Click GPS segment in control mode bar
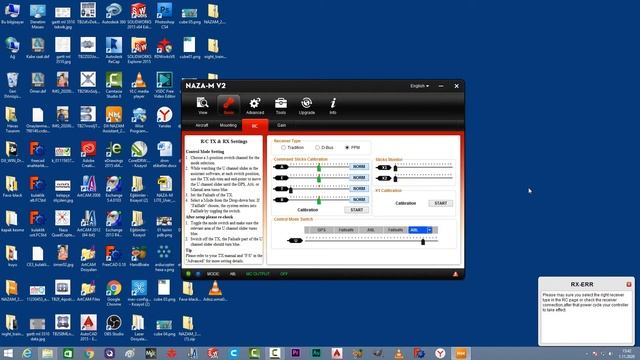The width and height of the screenshot is (640, 360). click(x=321, y=230)
